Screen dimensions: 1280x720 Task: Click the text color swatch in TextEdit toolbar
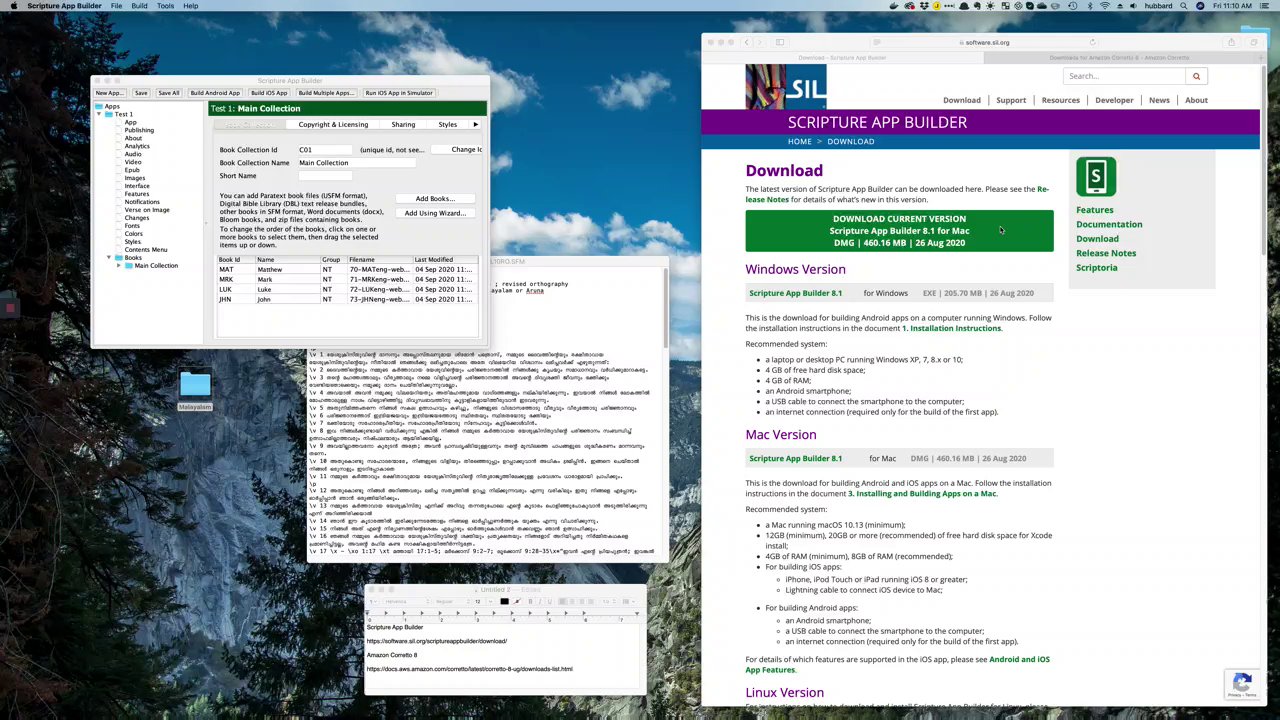click(x=504, y=602)
